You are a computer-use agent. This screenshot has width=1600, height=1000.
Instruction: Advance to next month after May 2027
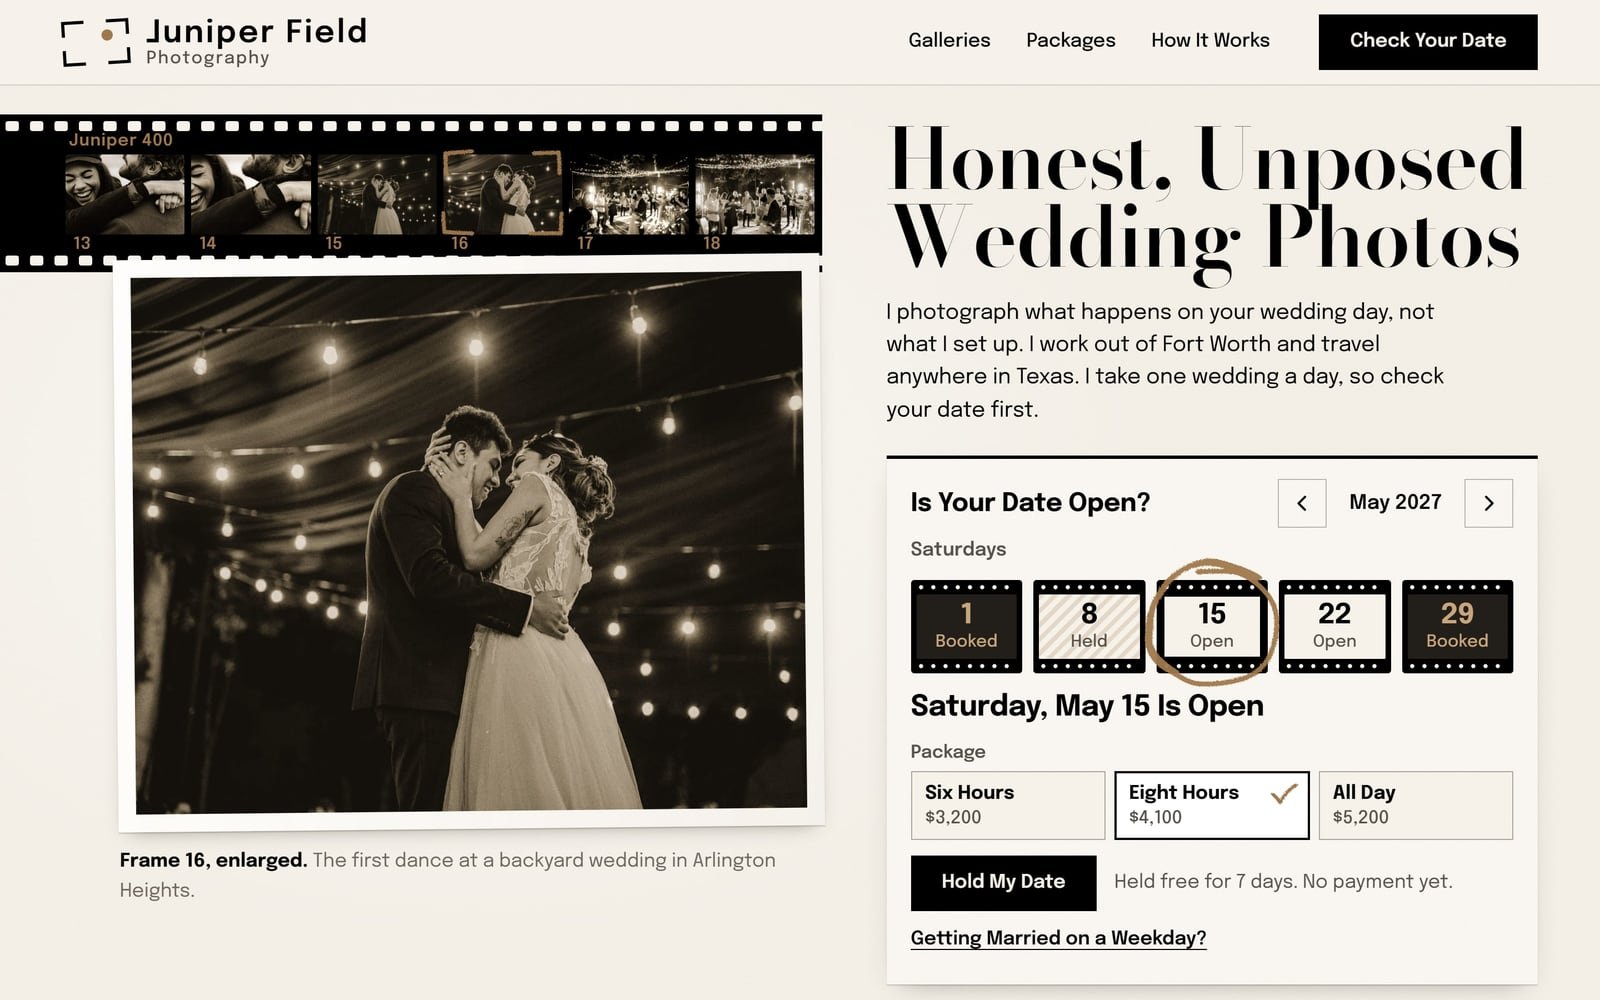[x=1488, y=503]
